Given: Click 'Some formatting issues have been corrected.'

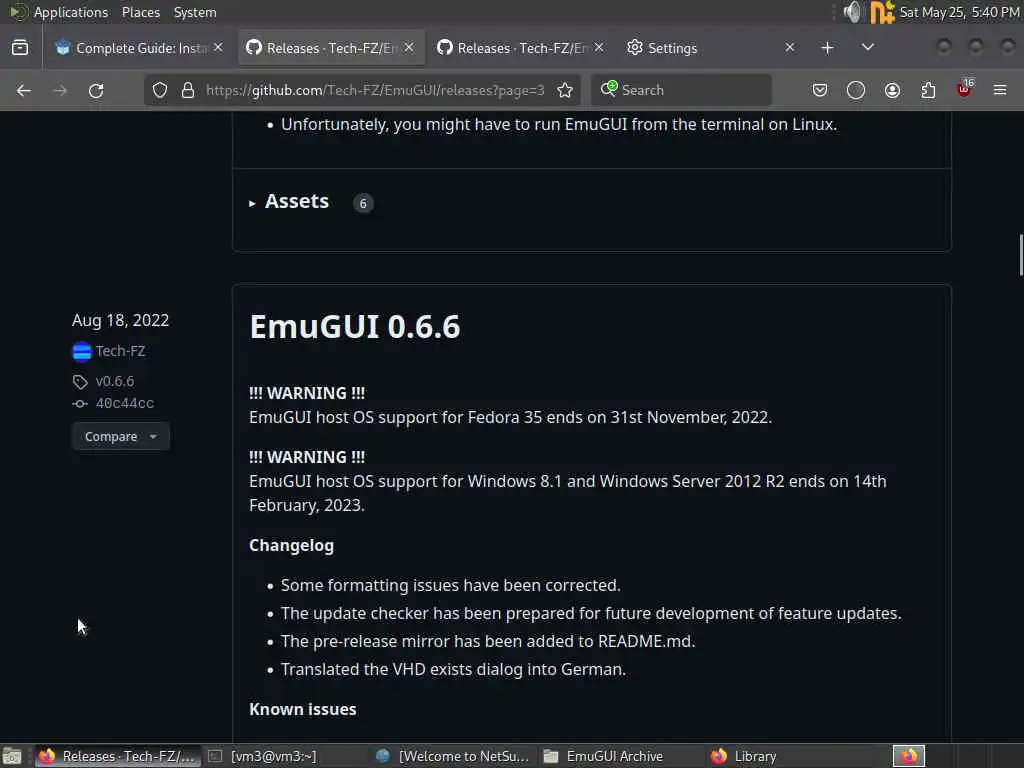Looking at the screenshot, I should 451,585.
